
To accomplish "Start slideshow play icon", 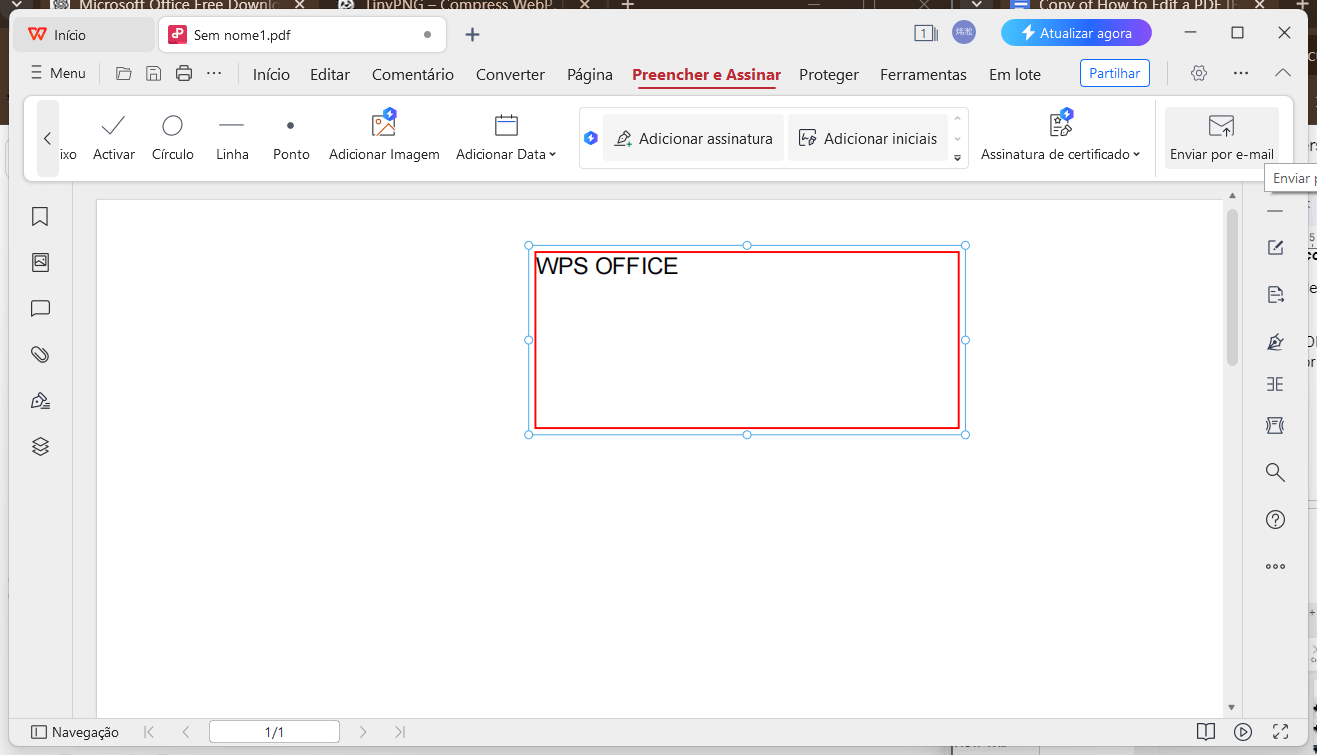I will [x=1243, y=732].
